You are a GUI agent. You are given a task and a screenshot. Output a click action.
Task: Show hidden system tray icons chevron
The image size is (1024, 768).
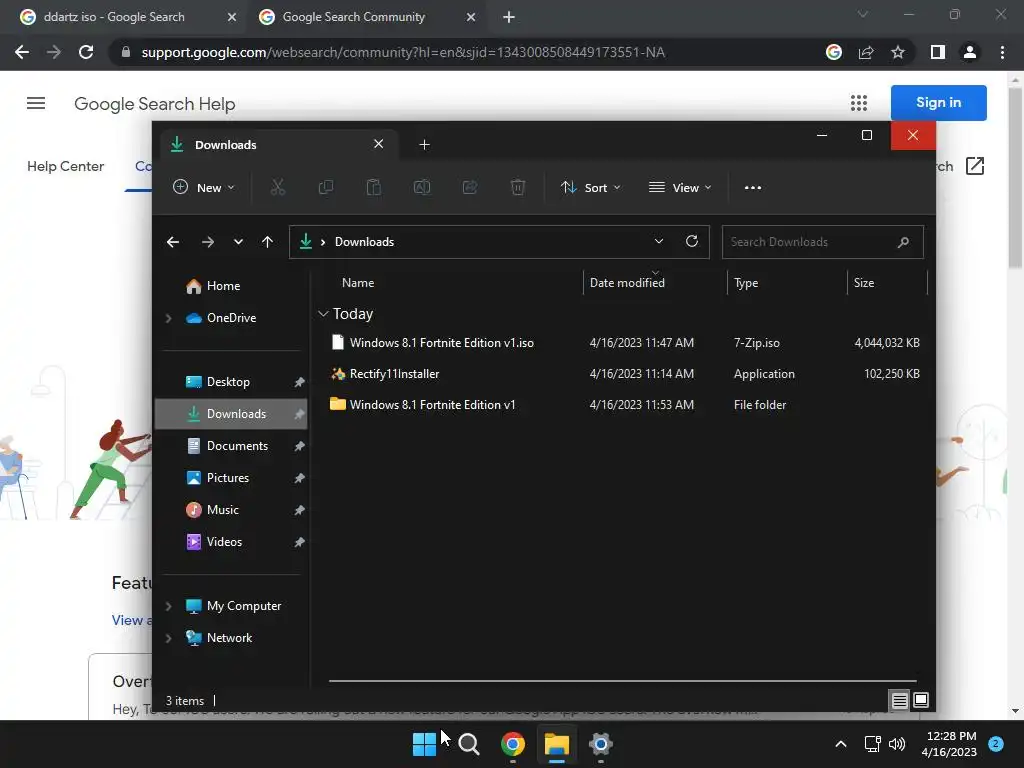(x=841, y=744)
